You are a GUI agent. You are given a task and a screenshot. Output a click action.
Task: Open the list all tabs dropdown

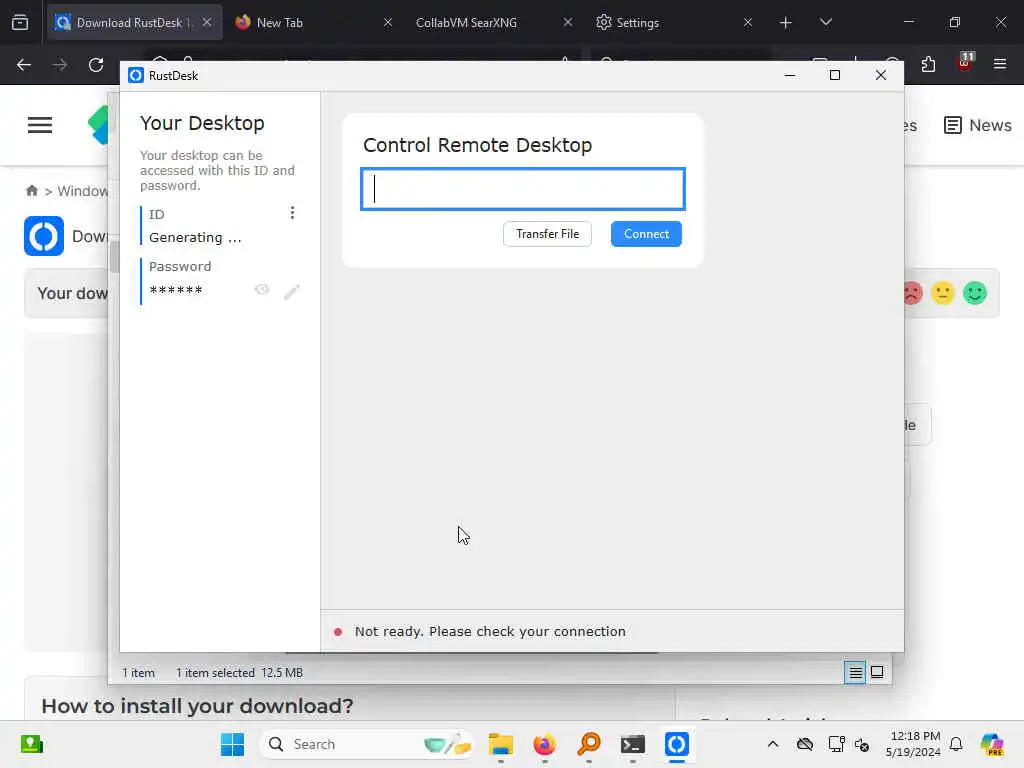[825, 23]
